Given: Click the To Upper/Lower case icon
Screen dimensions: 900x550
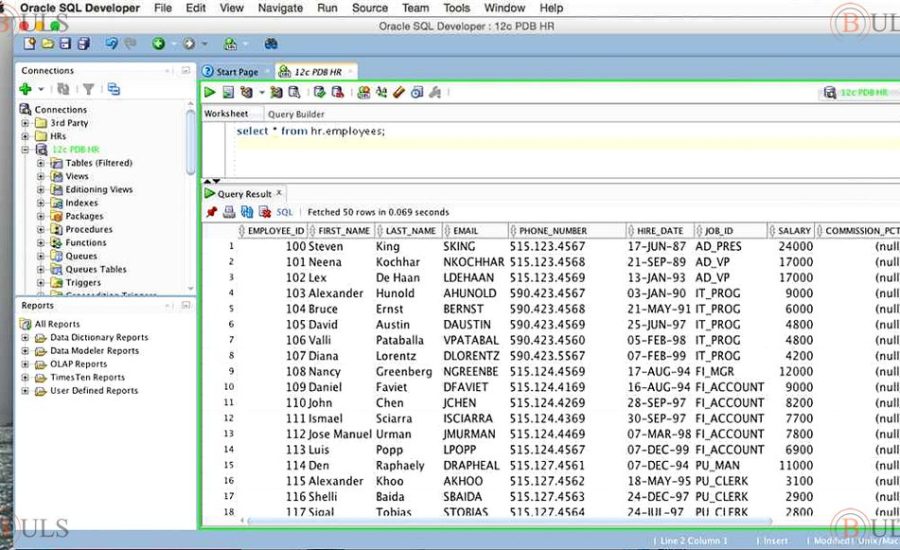Looking at the screenshot, I should (382, 92).
